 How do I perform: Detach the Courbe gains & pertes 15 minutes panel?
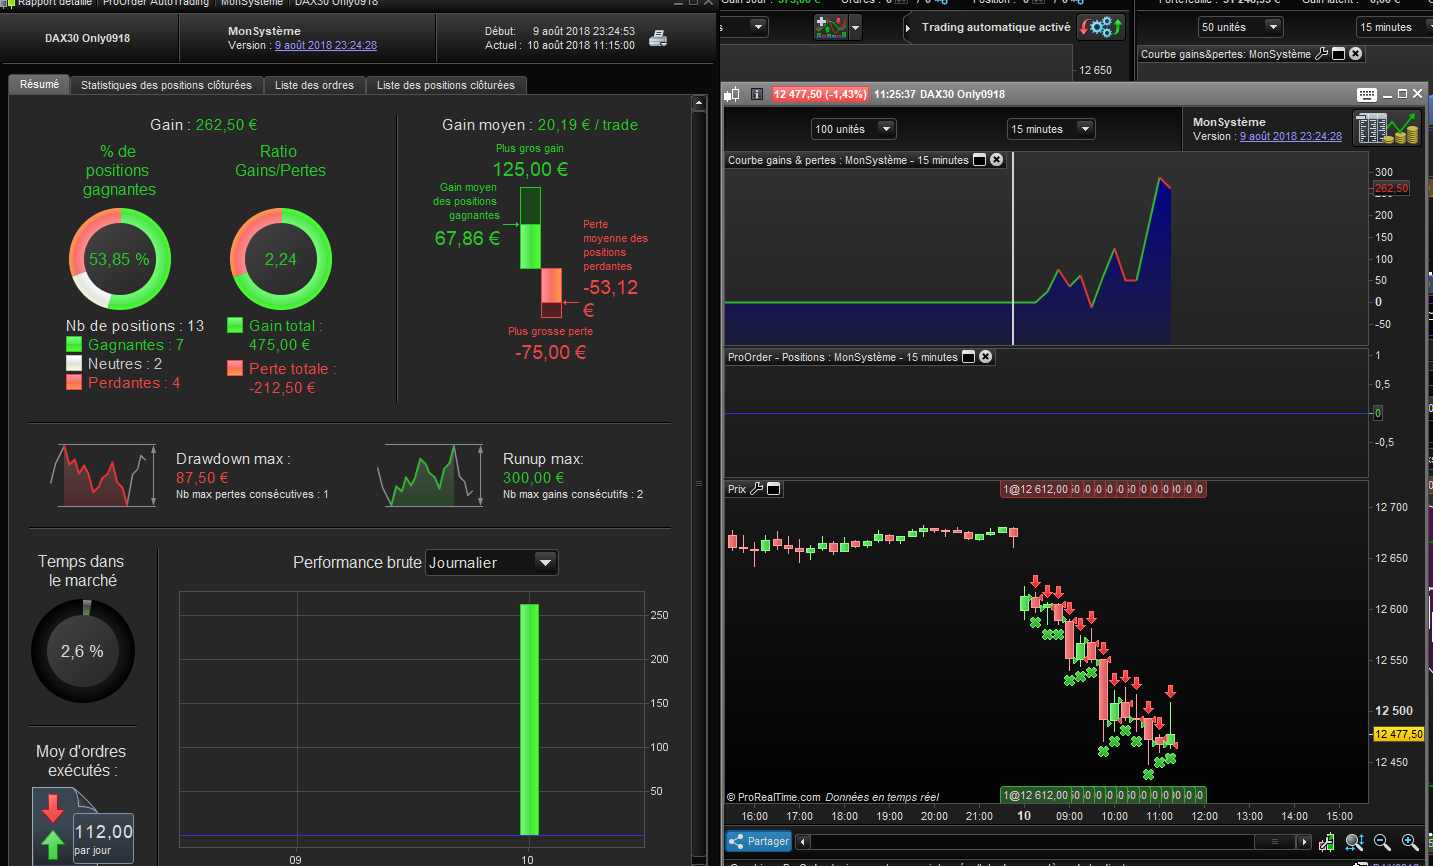(x=980, y=160)
